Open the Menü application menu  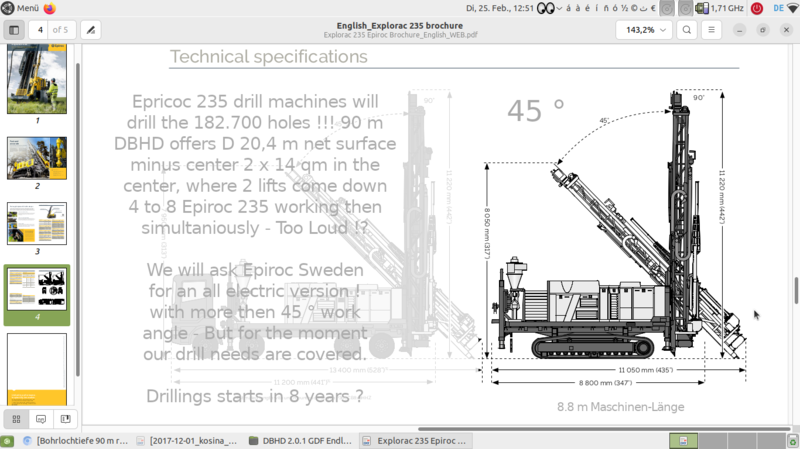click(x=20, y=8)
